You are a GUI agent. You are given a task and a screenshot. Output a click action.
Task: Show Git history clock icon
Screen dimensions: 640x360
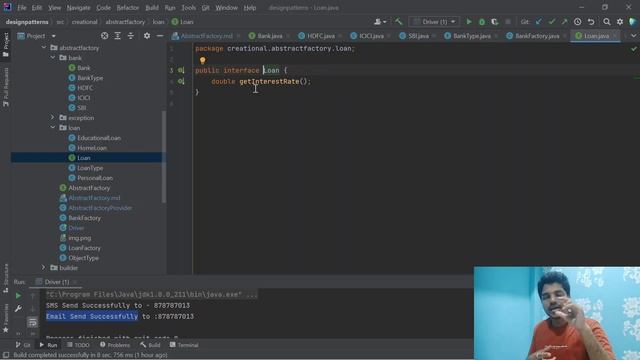578,22
